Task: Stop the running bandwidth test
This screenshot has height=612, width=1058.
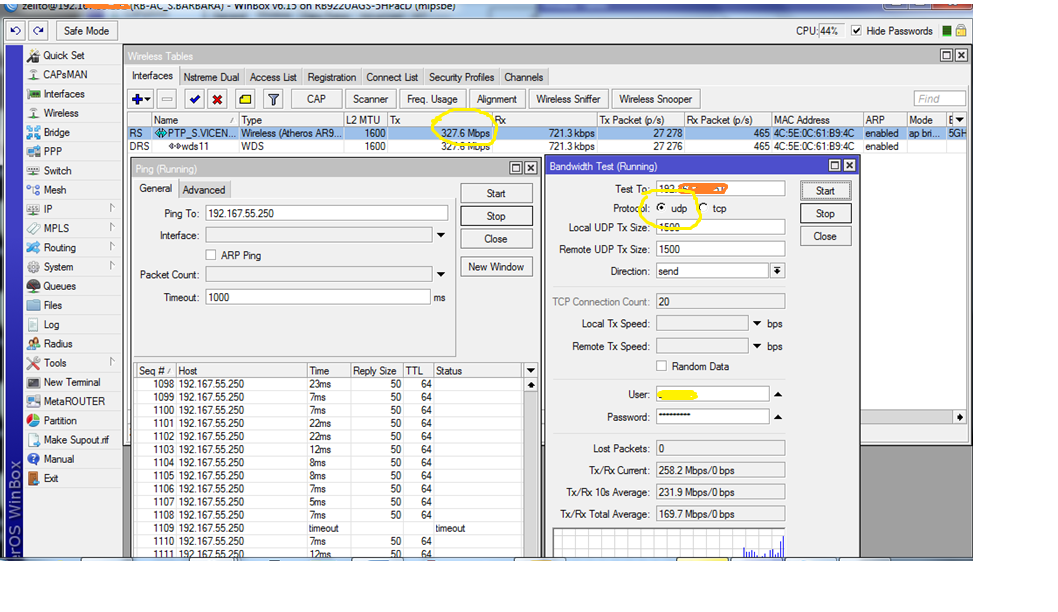Action: tap(824, 213)
